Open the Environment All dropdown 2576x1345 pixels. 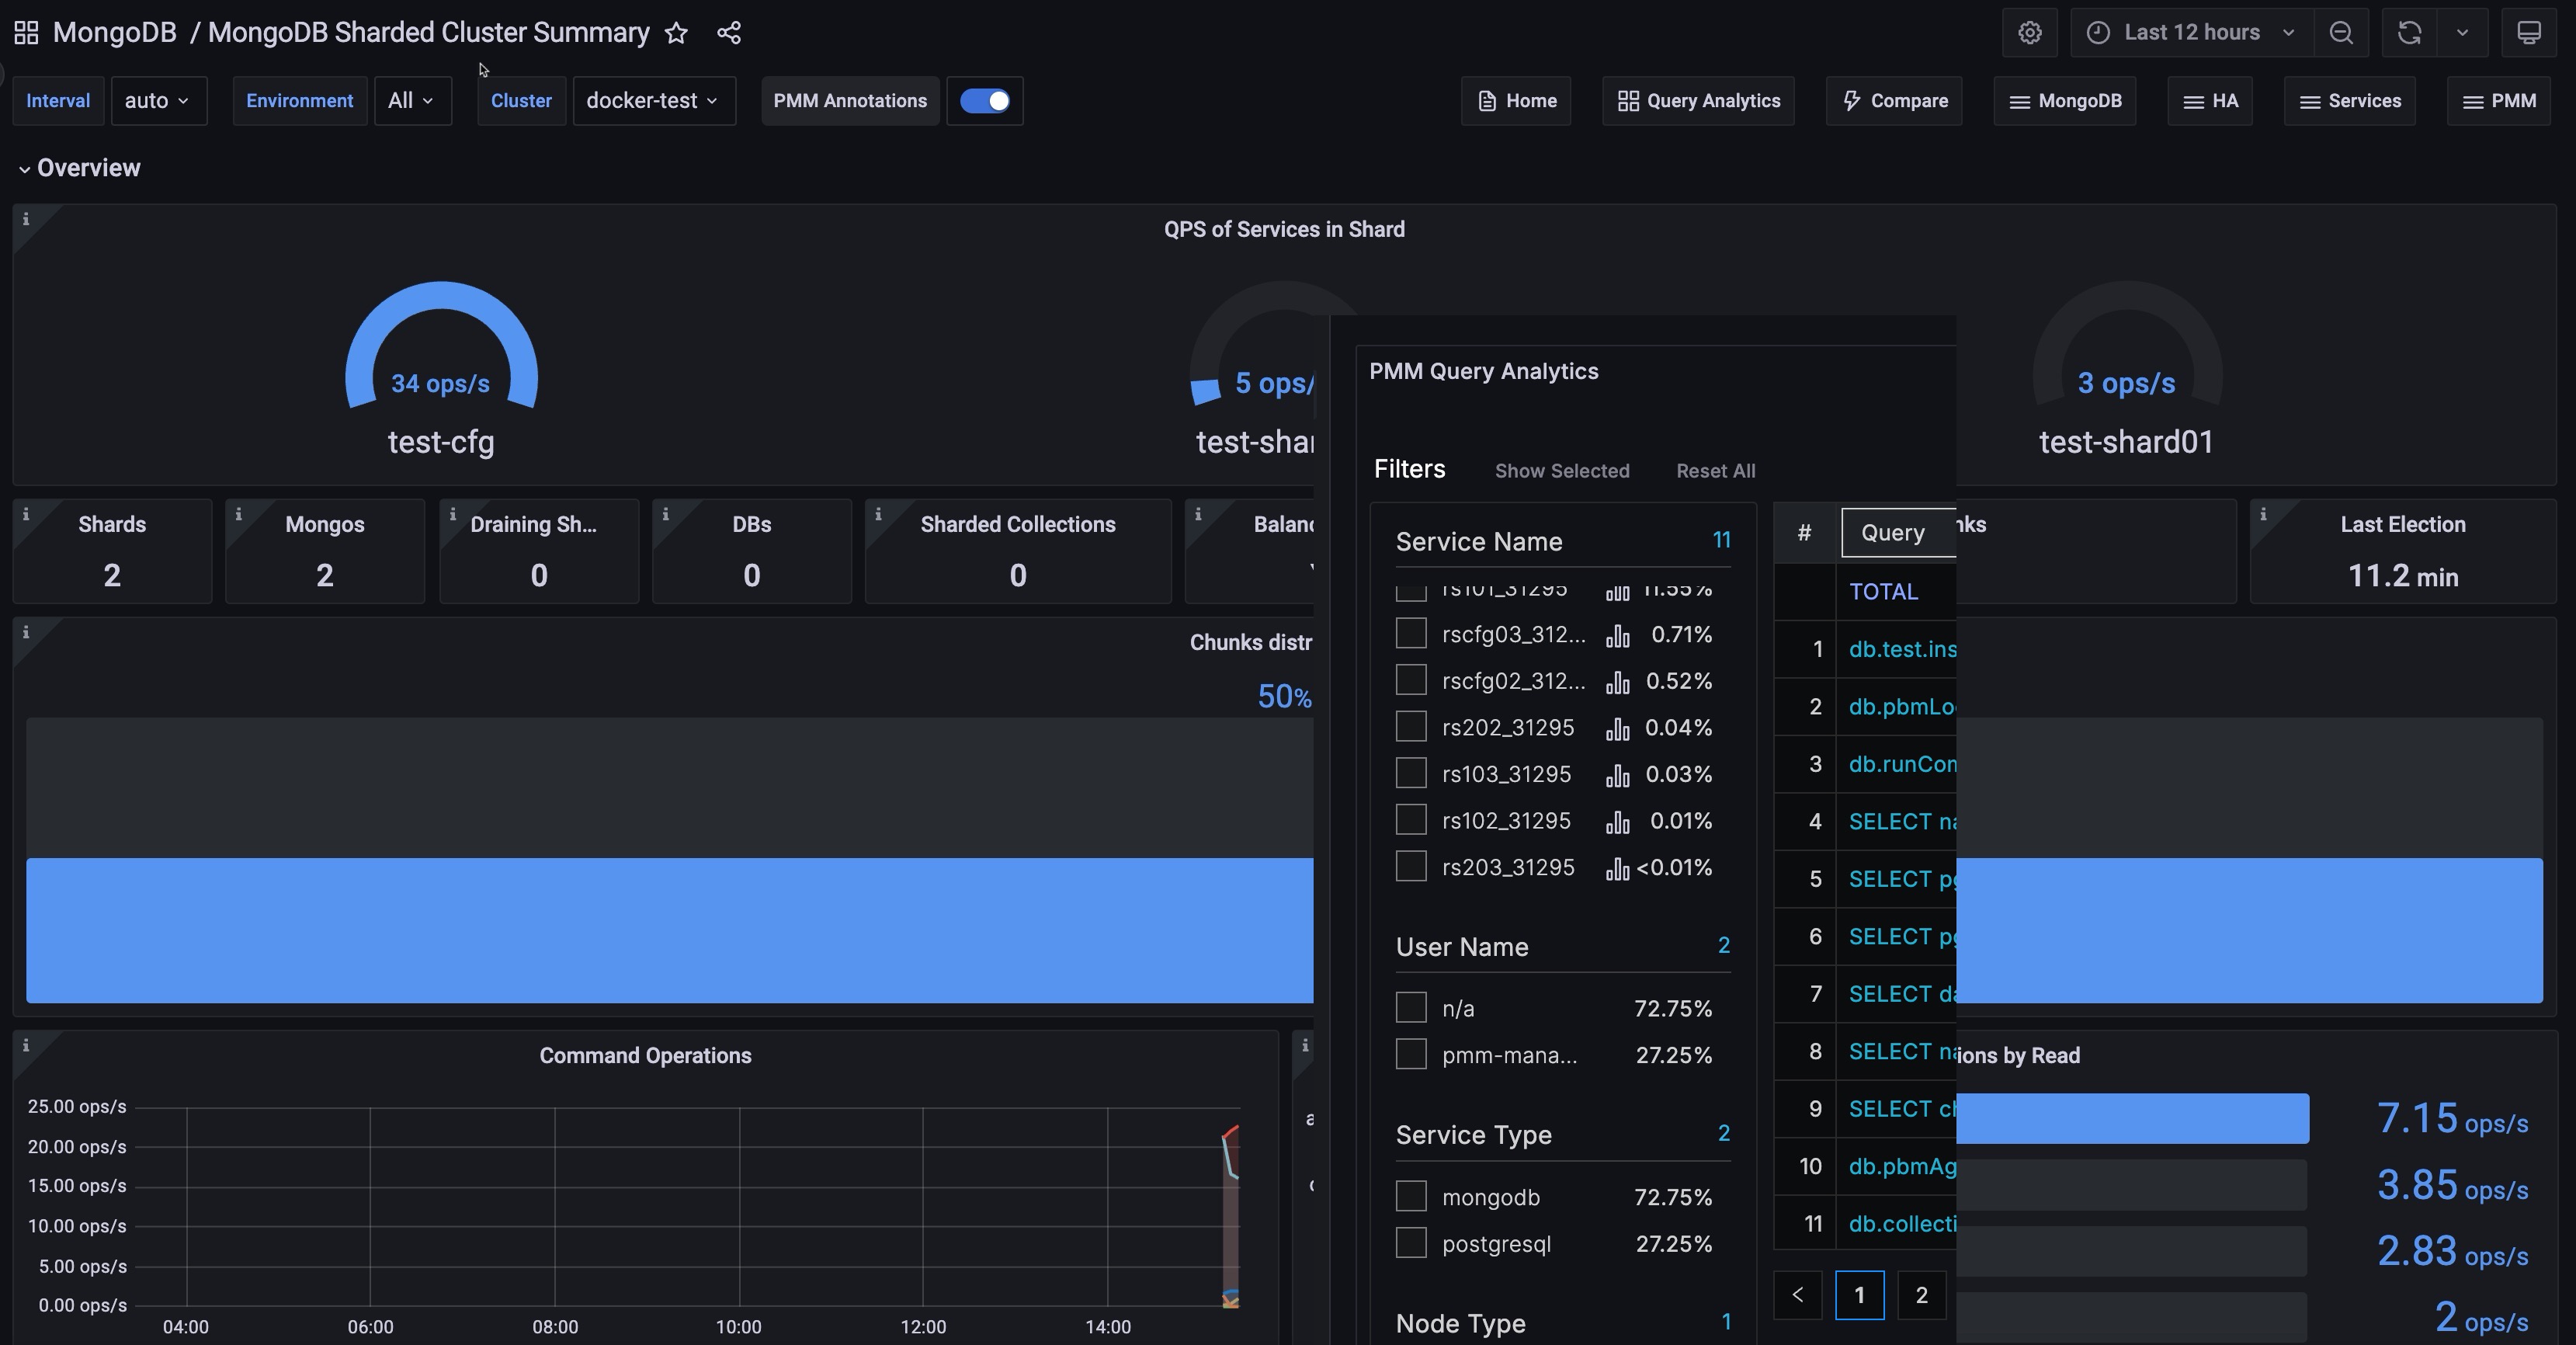click(x=412, y=101)
